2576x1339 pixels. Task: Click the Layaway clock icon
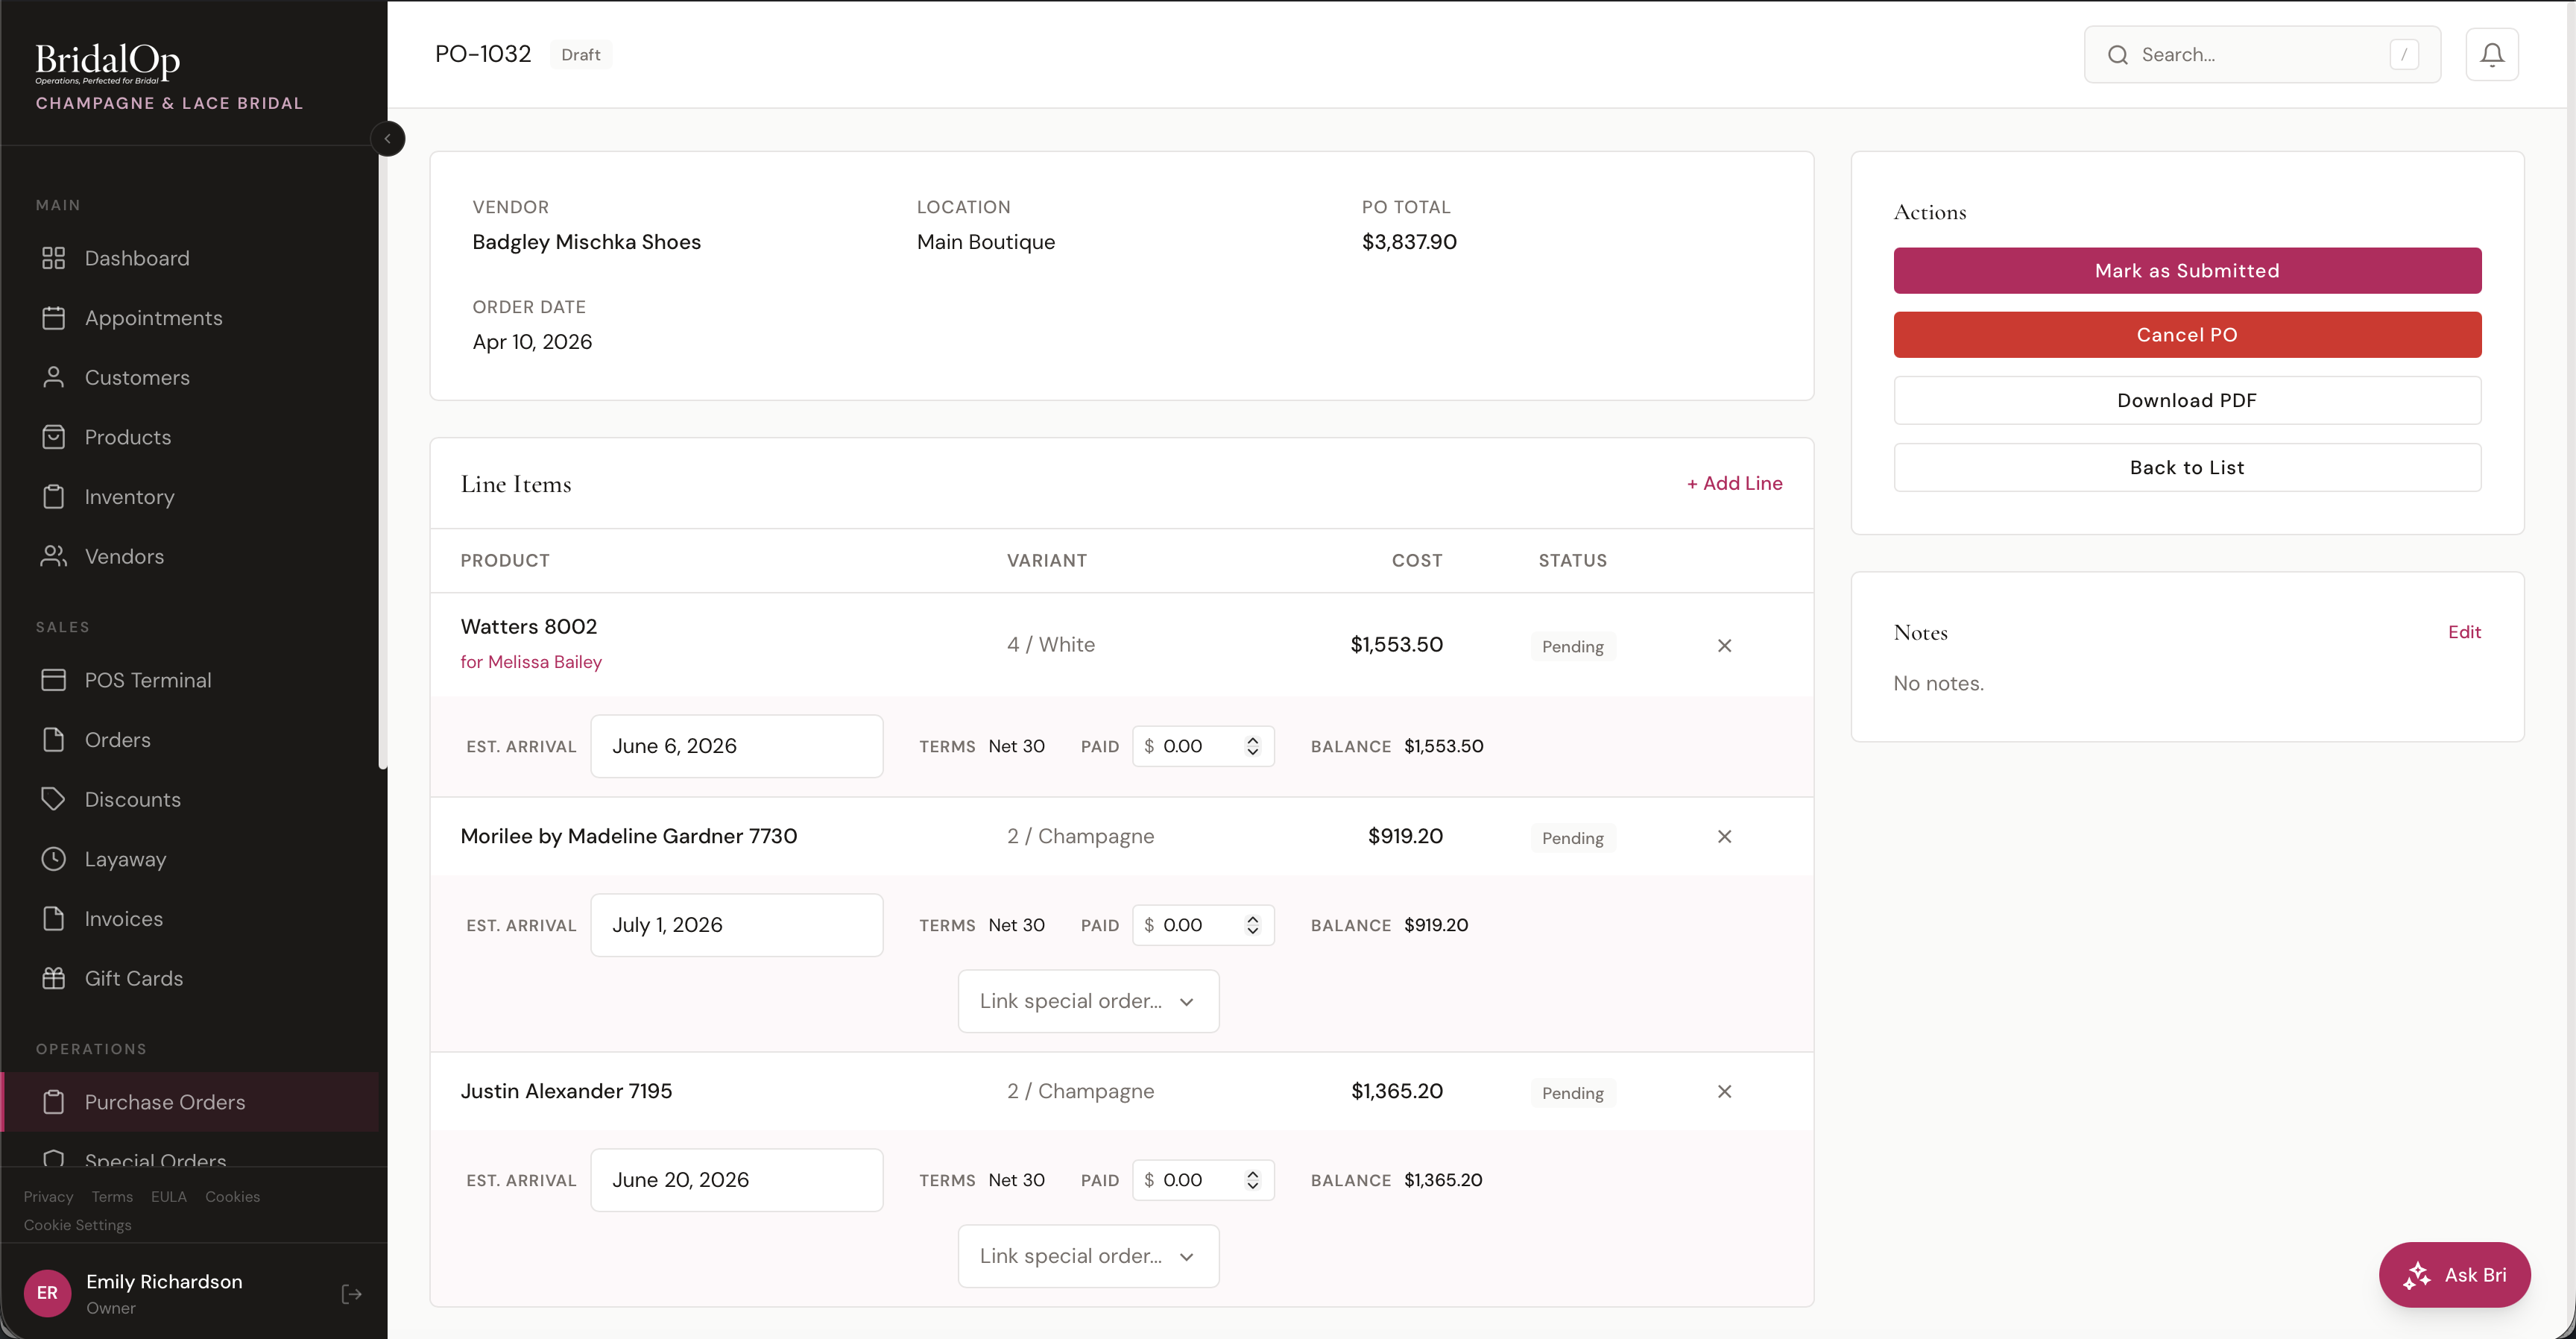coord(53,859)
